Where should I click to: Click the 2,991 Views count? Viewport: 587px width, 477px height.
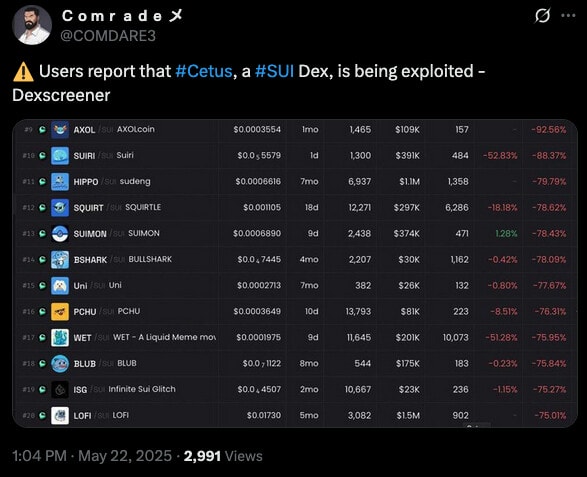(x=223, y=456)
